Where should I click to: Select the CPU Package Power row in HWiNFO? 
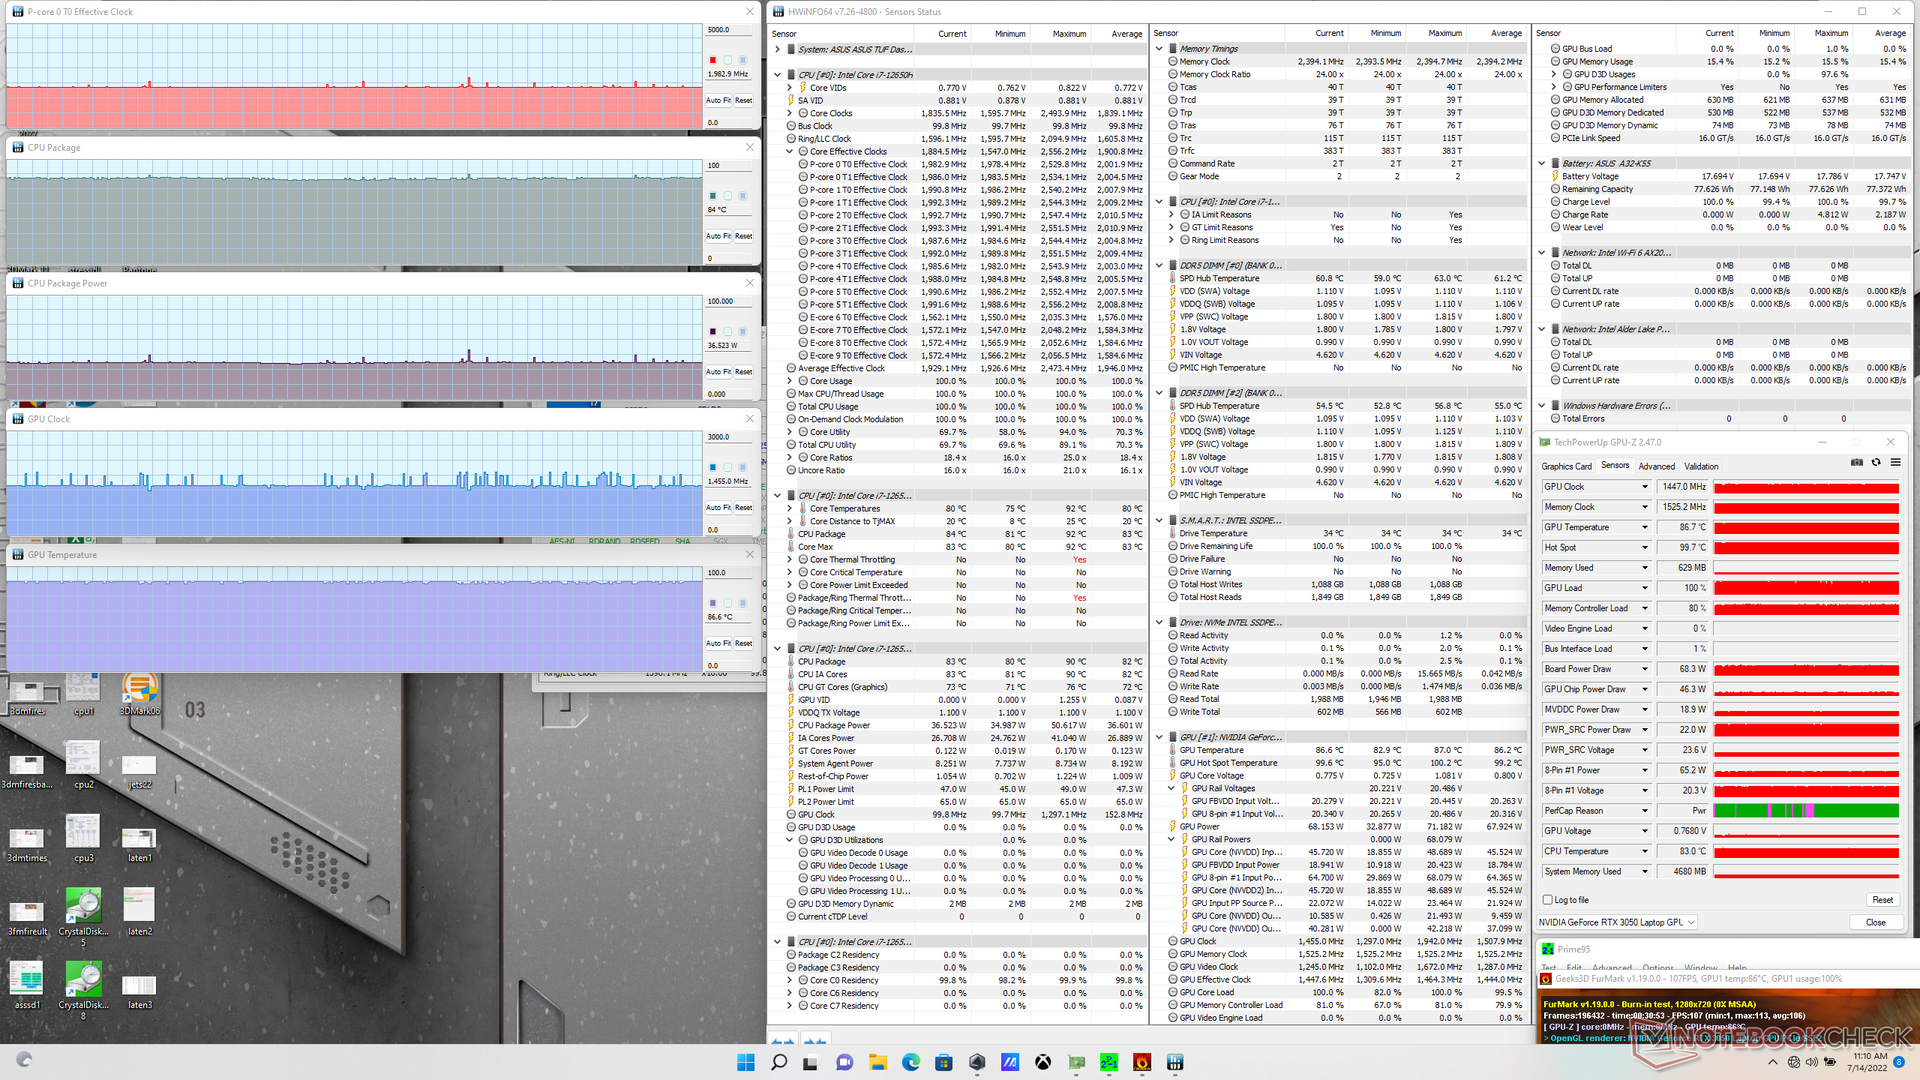pyautogui.click(x=959, y=726)
